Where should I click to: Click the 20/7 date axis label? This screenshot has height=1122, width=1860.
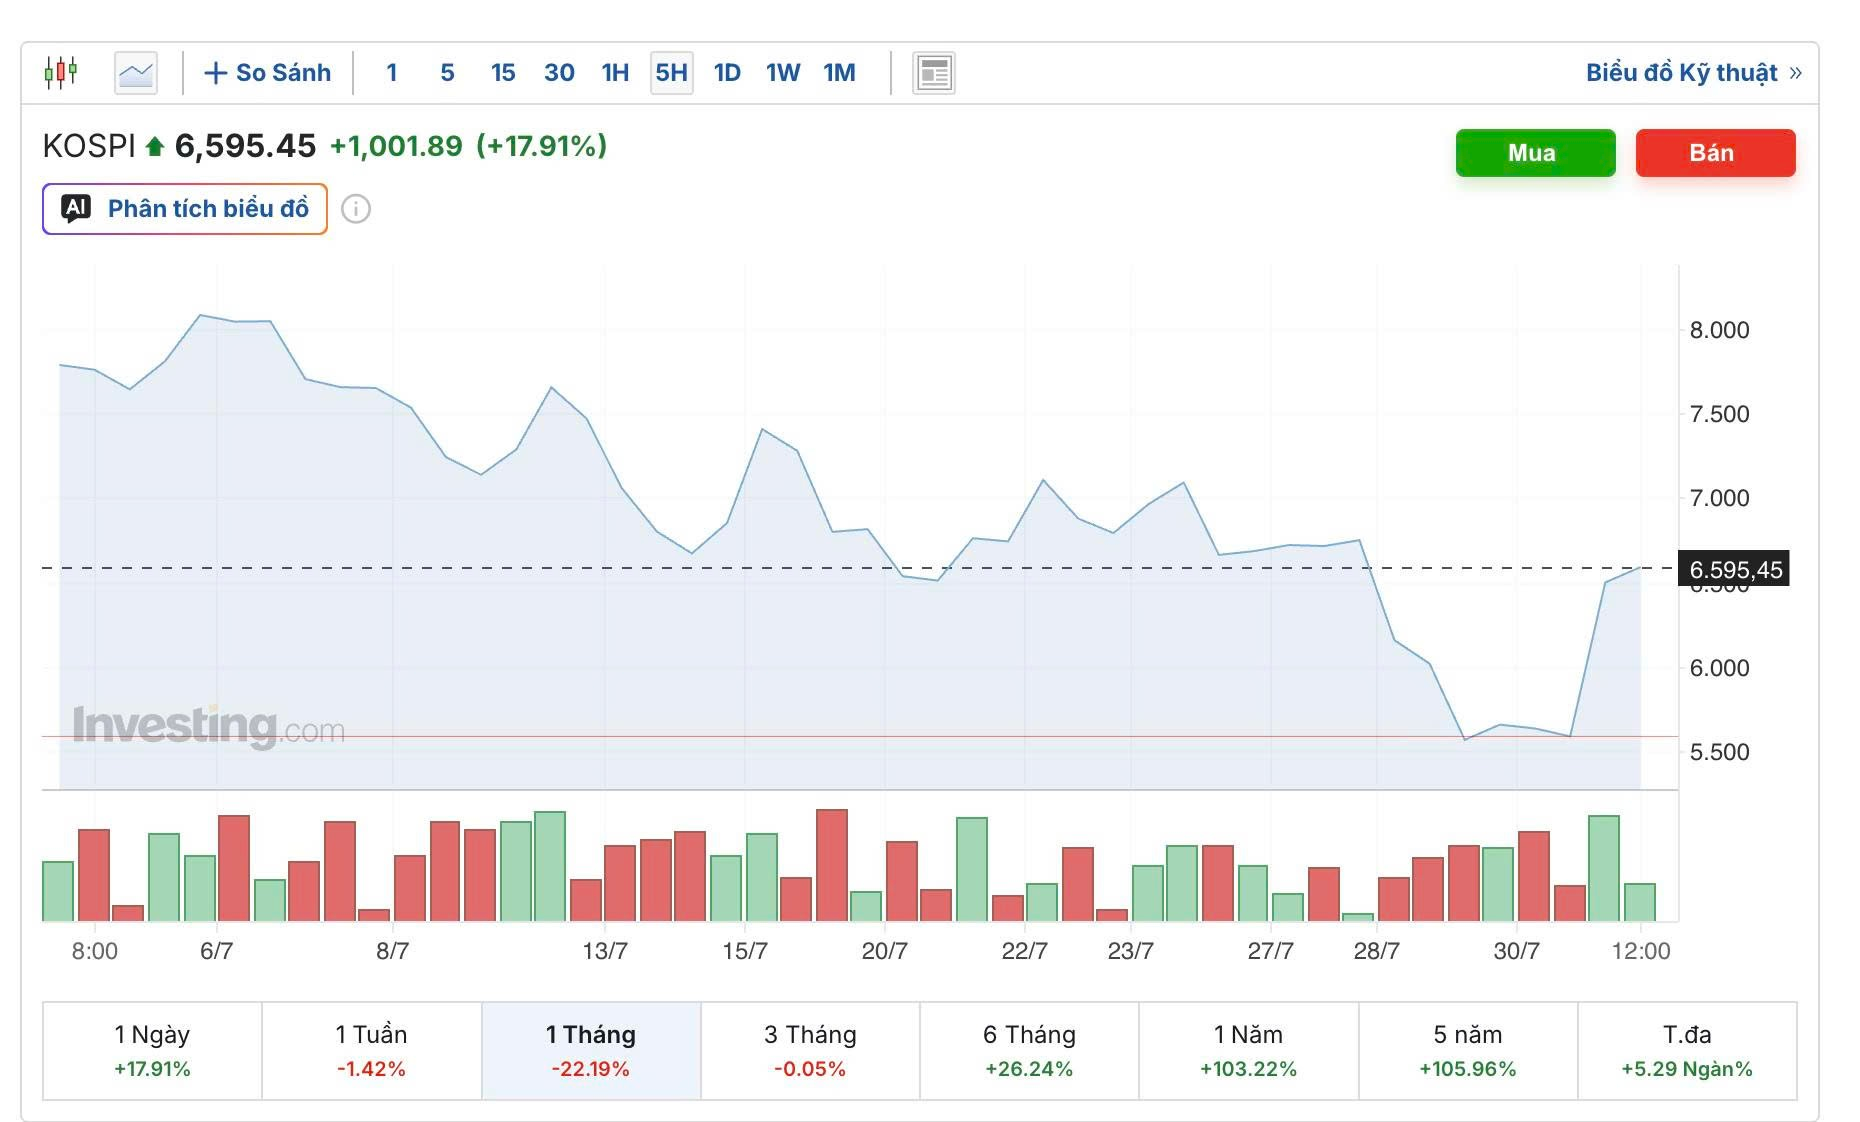click(x=885, y=951)
